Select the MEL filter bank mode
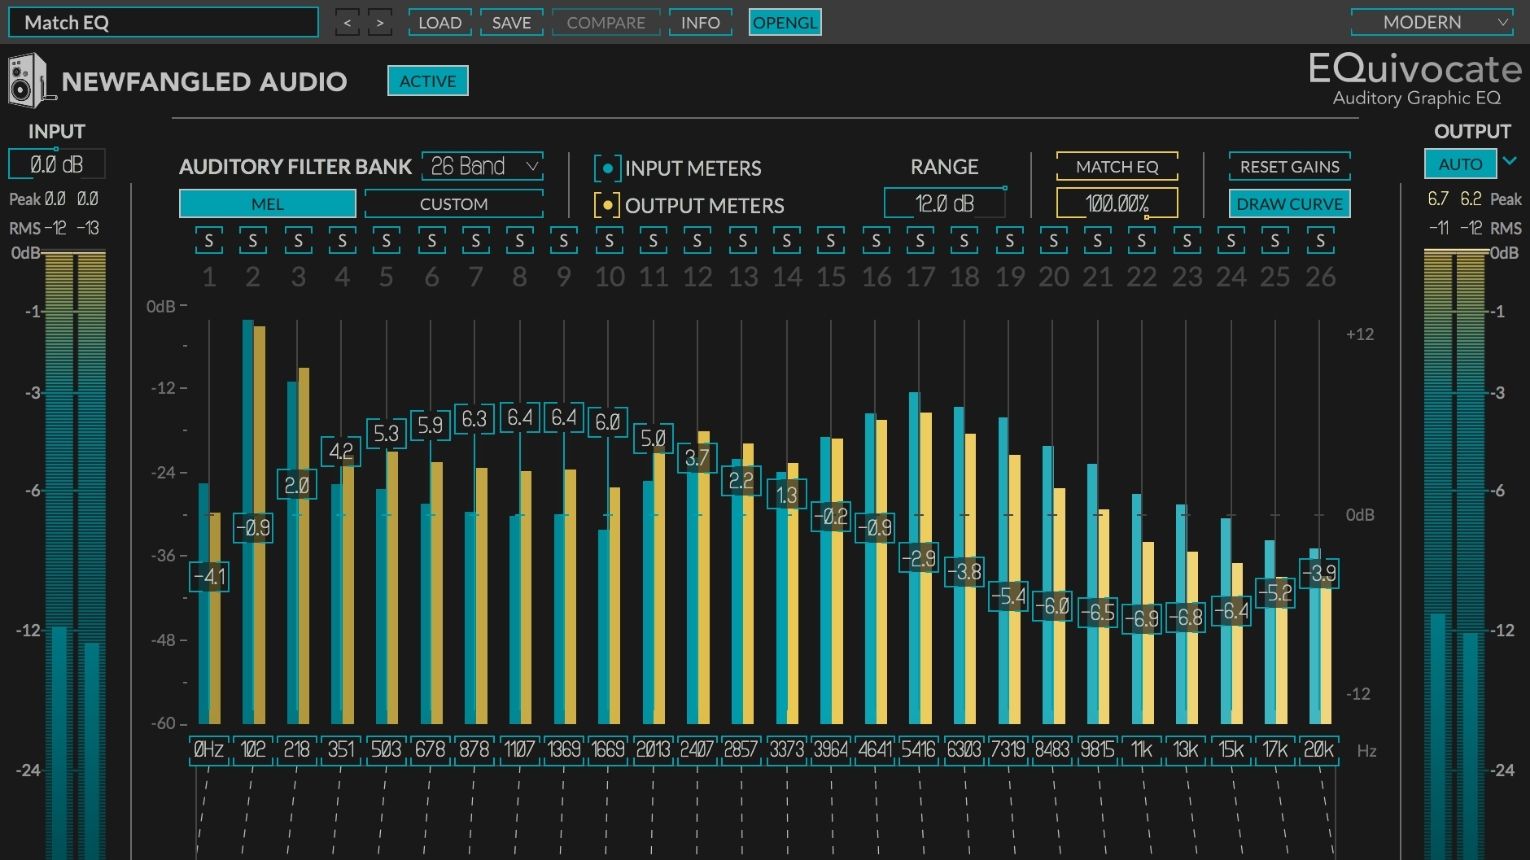1530x860 pixels. pyautogui.click(x=267, y=204)
